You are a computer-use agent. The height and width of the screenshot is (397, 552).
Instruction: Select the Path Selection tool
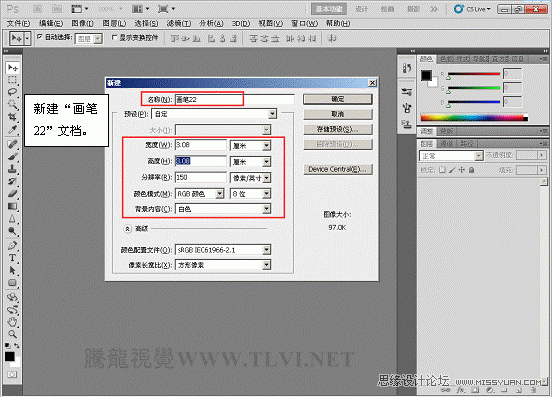(x=13, y=270)
